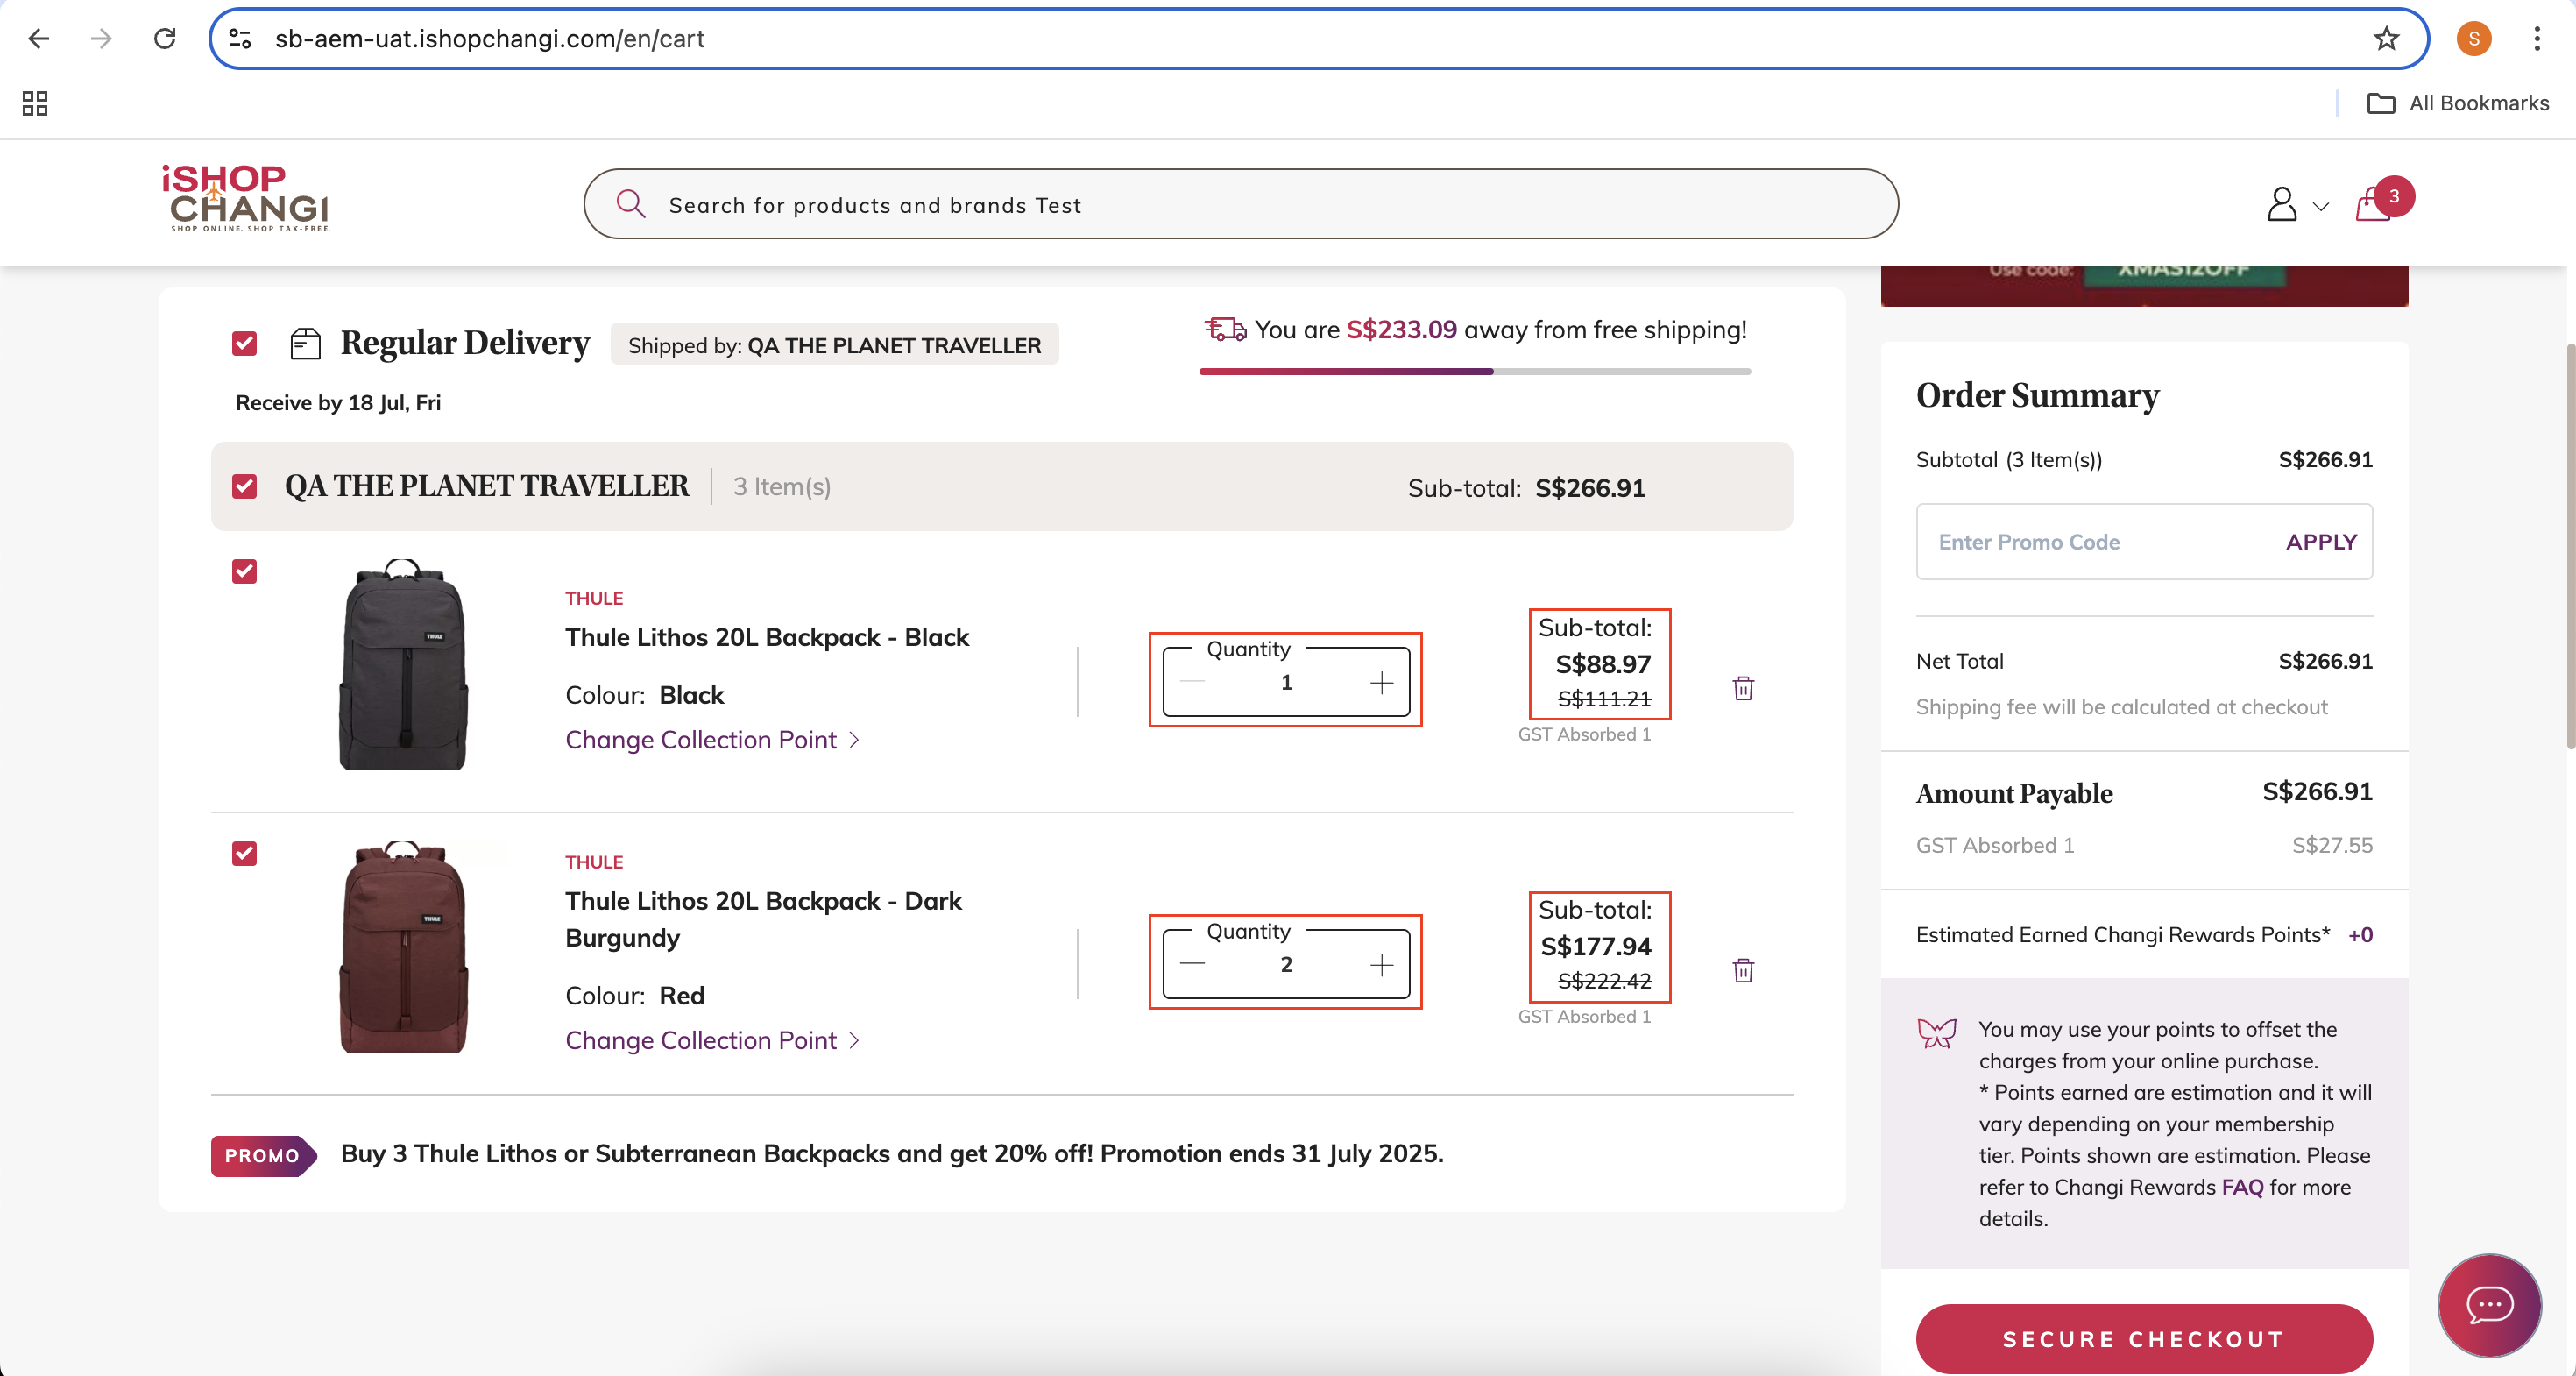Click the free shipping progress bar

1475,371
